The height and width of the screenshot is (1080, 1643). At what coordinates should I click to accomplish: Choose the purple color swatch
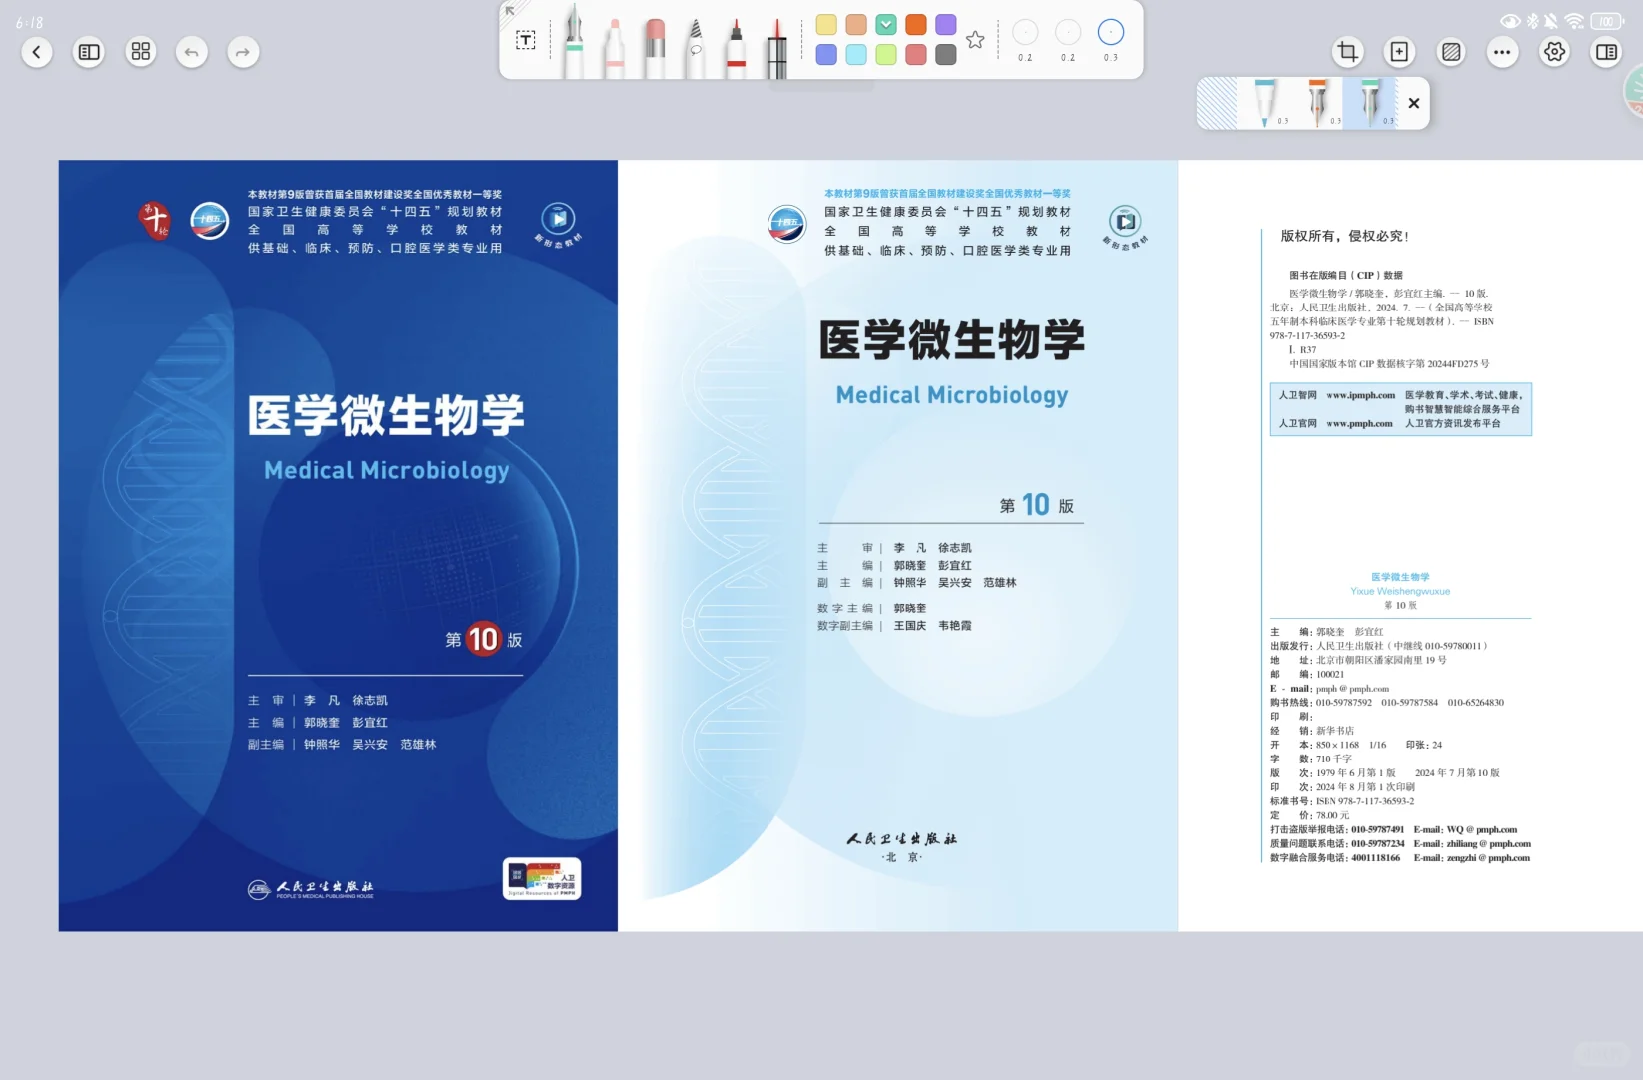tap(946, 25)
